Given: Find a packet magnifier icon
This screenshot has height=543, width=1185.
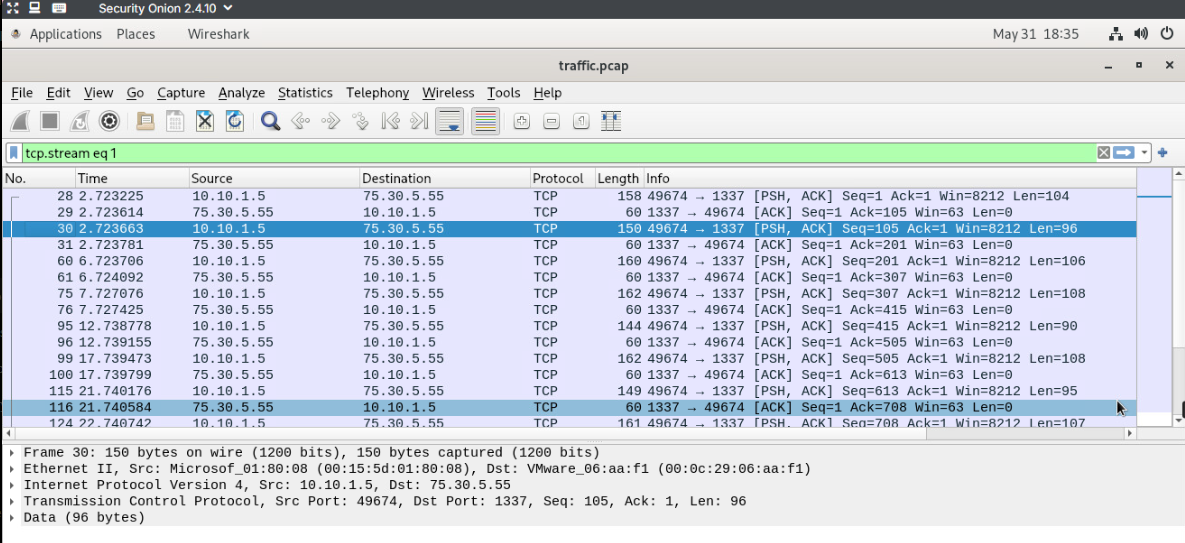Looking at the screenshot, I should click(x=271, y=121).
